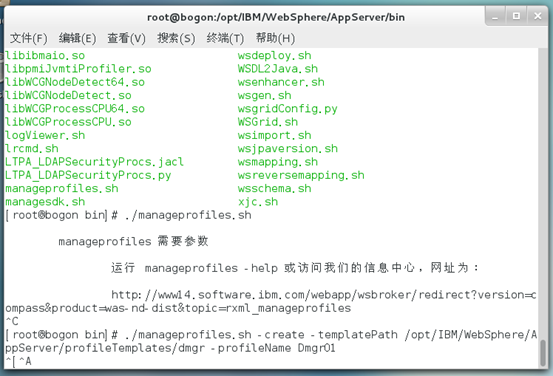Click the ^[^A line at the bottom

18,362
